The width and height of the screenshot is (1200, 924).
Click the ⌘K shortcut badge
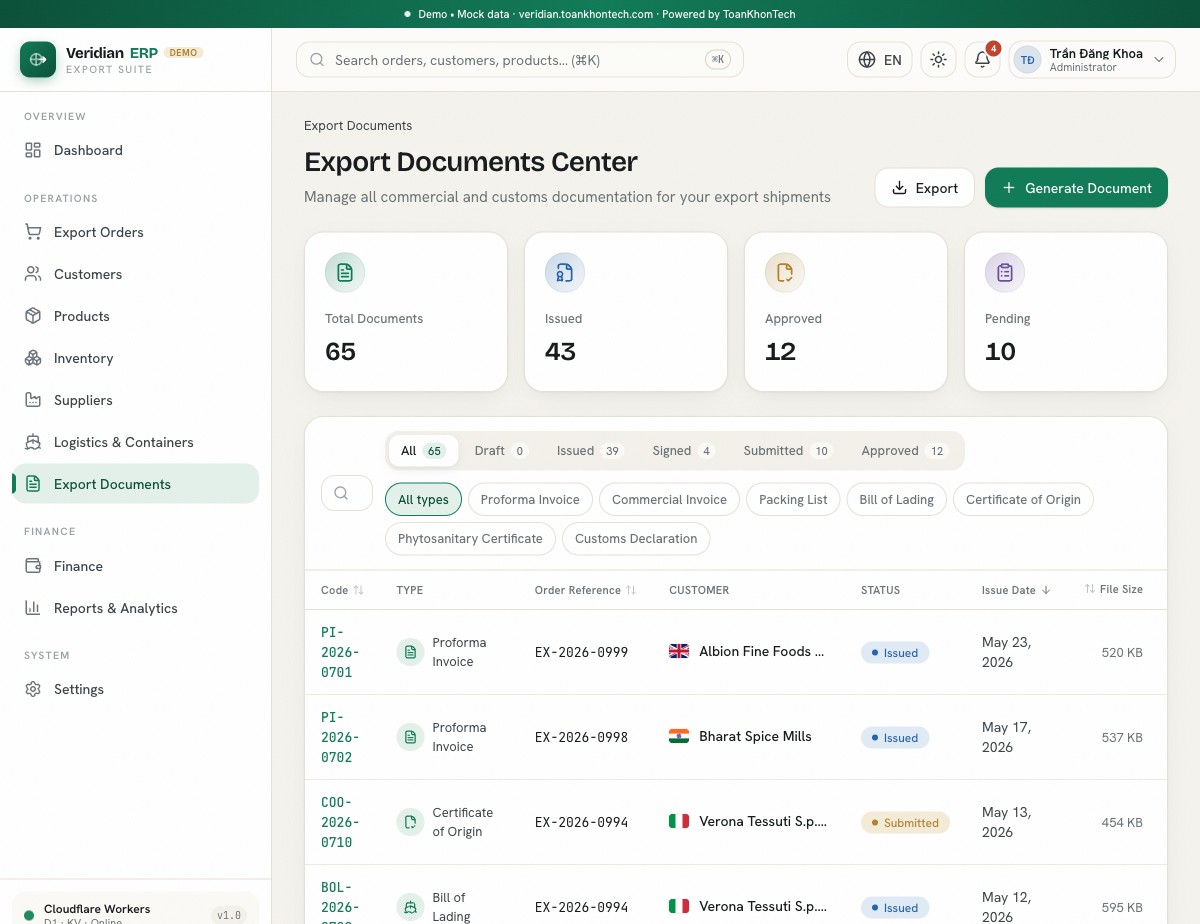(718, 60)
